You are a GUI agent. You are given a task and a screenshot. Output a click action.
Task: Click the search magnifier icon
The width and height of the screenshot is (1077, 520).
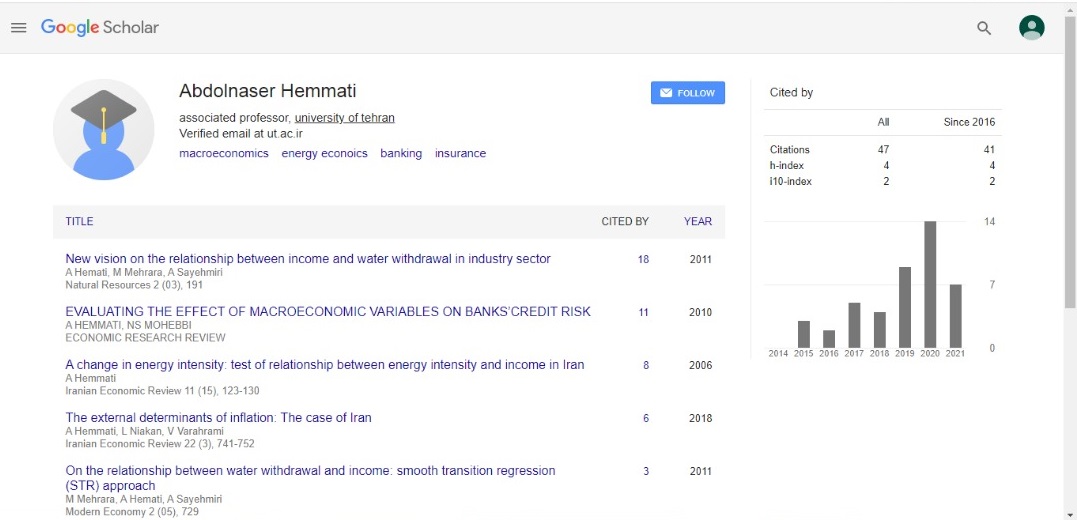click(984, 28)
